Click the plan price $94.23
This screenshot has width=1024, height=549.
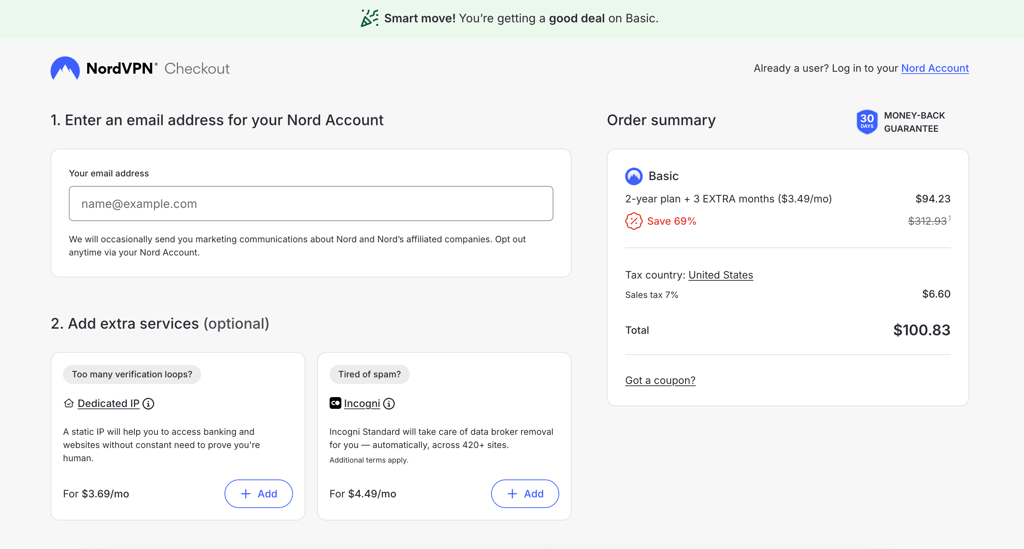coord(933,198)
